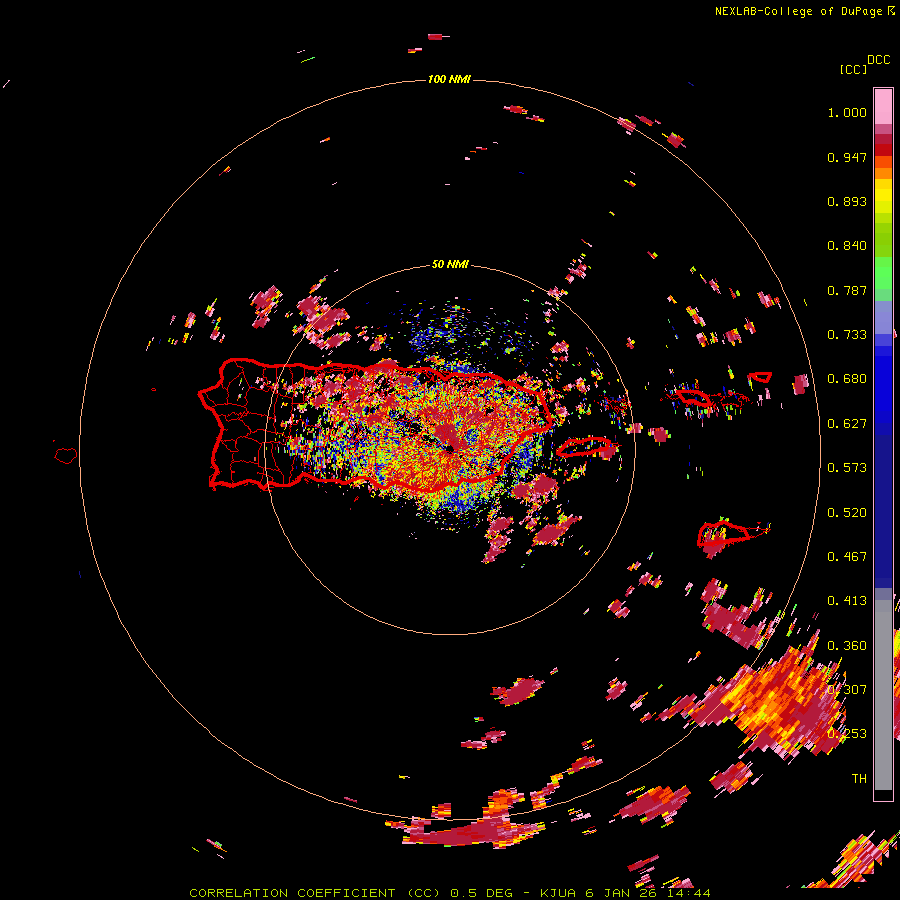
Task: Click the 0.680 color scale value
Action: pos(847,379)
